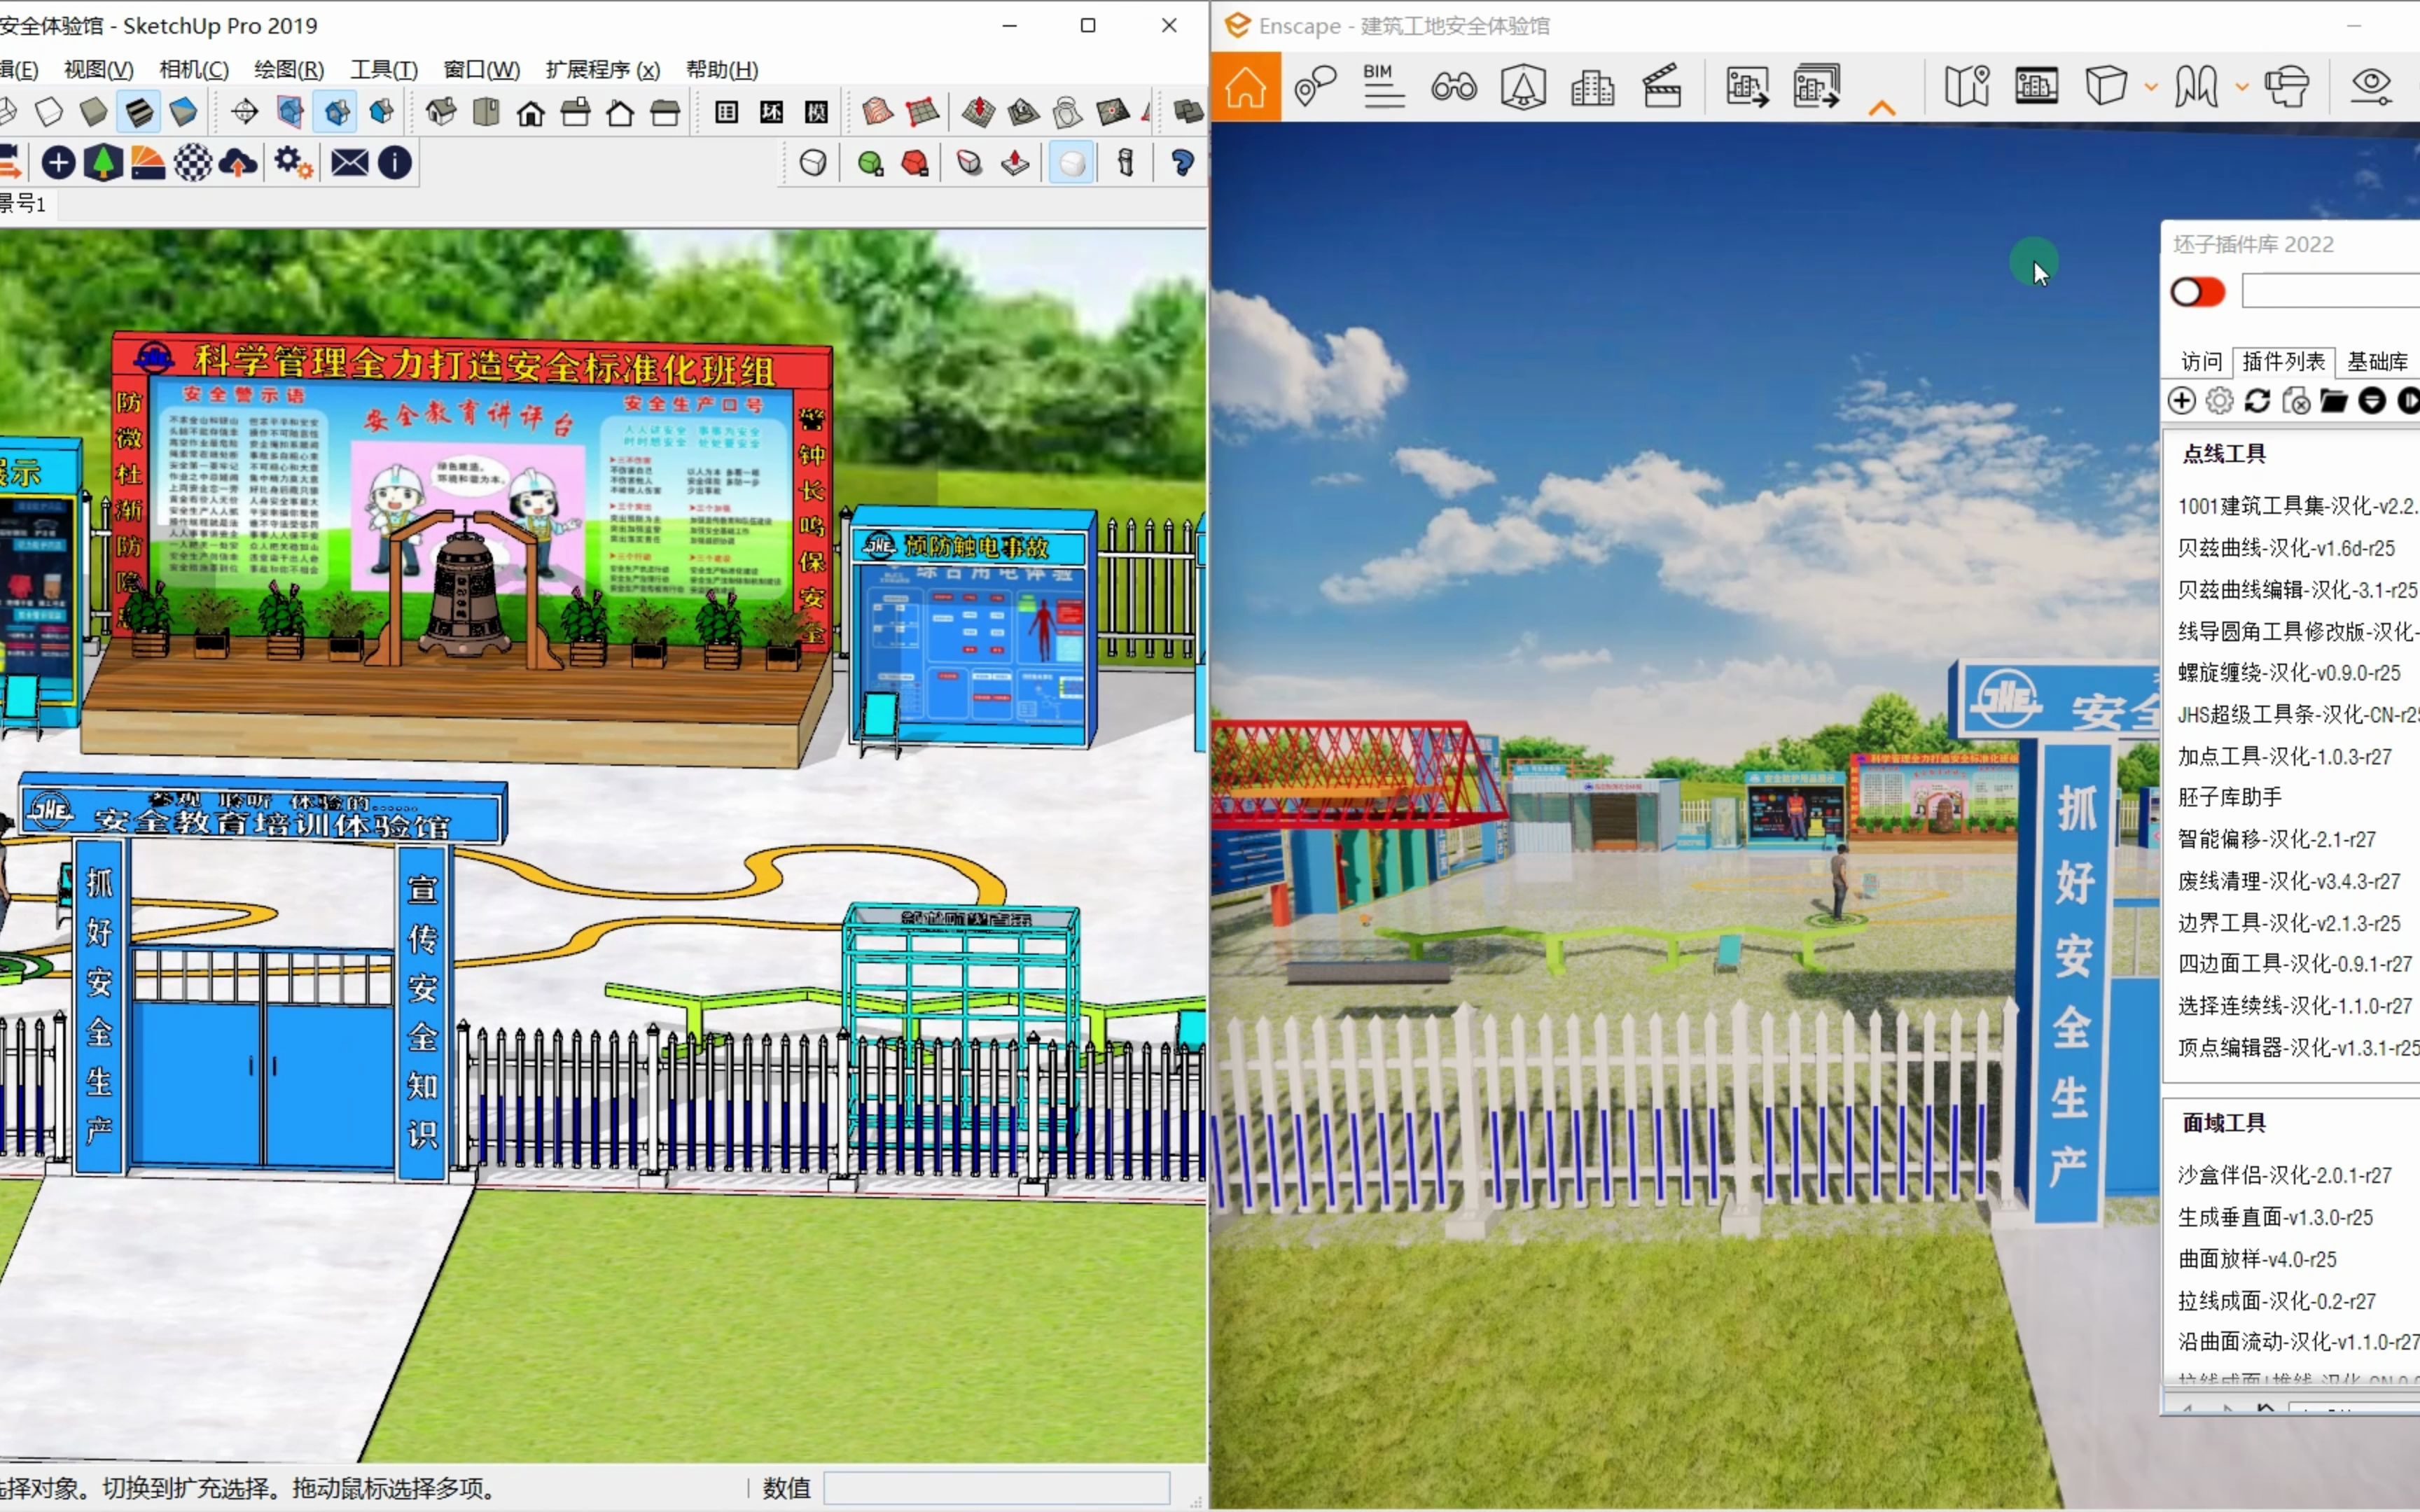Click Enscape asset tree icon in SketchUp
Image resolution: width=2420 pixels, height=1512 pixels.
tap(103, 162)
